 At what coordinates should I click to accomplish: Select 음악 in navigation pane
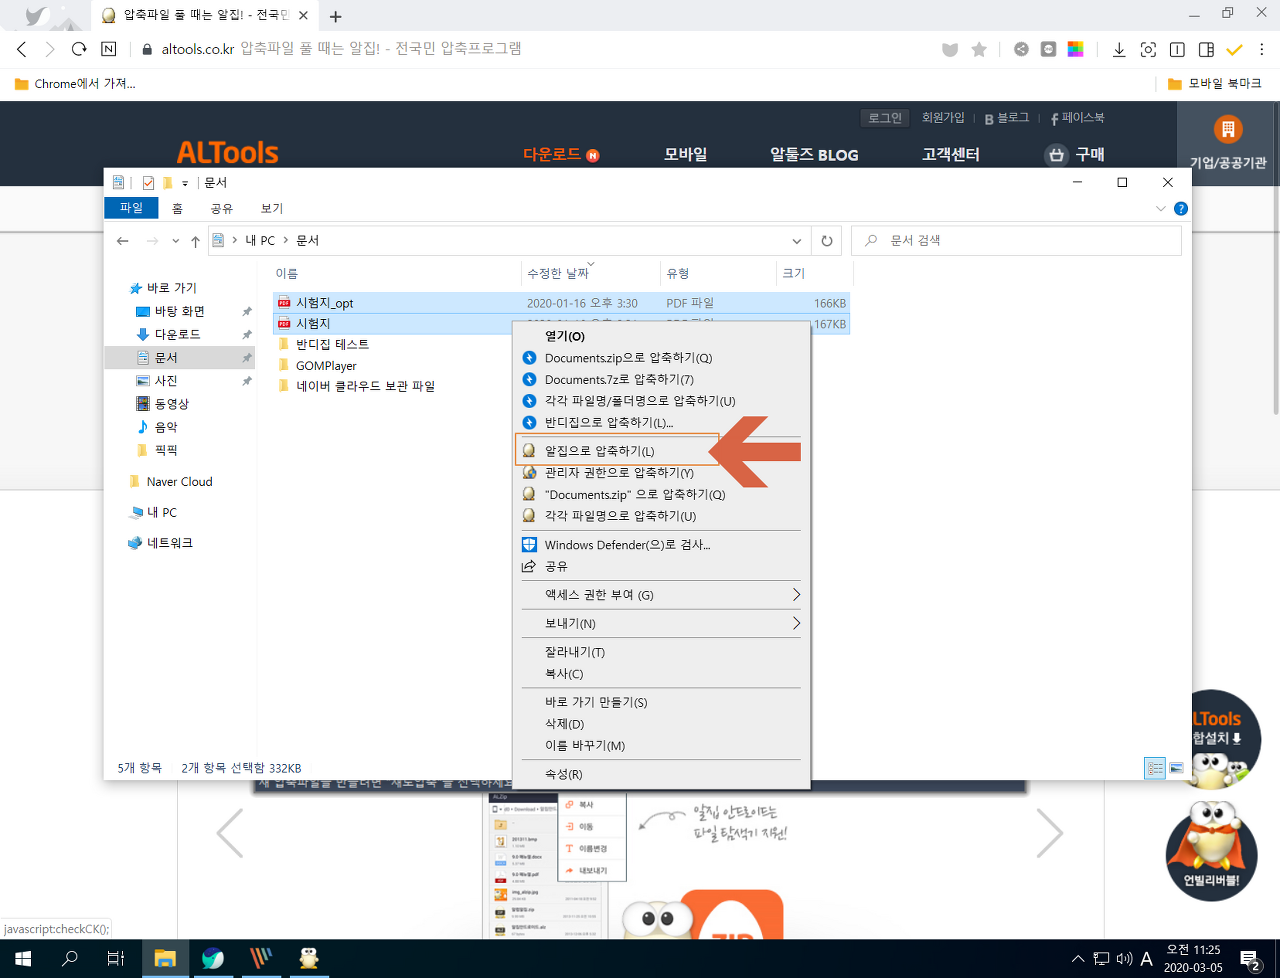(x=166, y=426)
